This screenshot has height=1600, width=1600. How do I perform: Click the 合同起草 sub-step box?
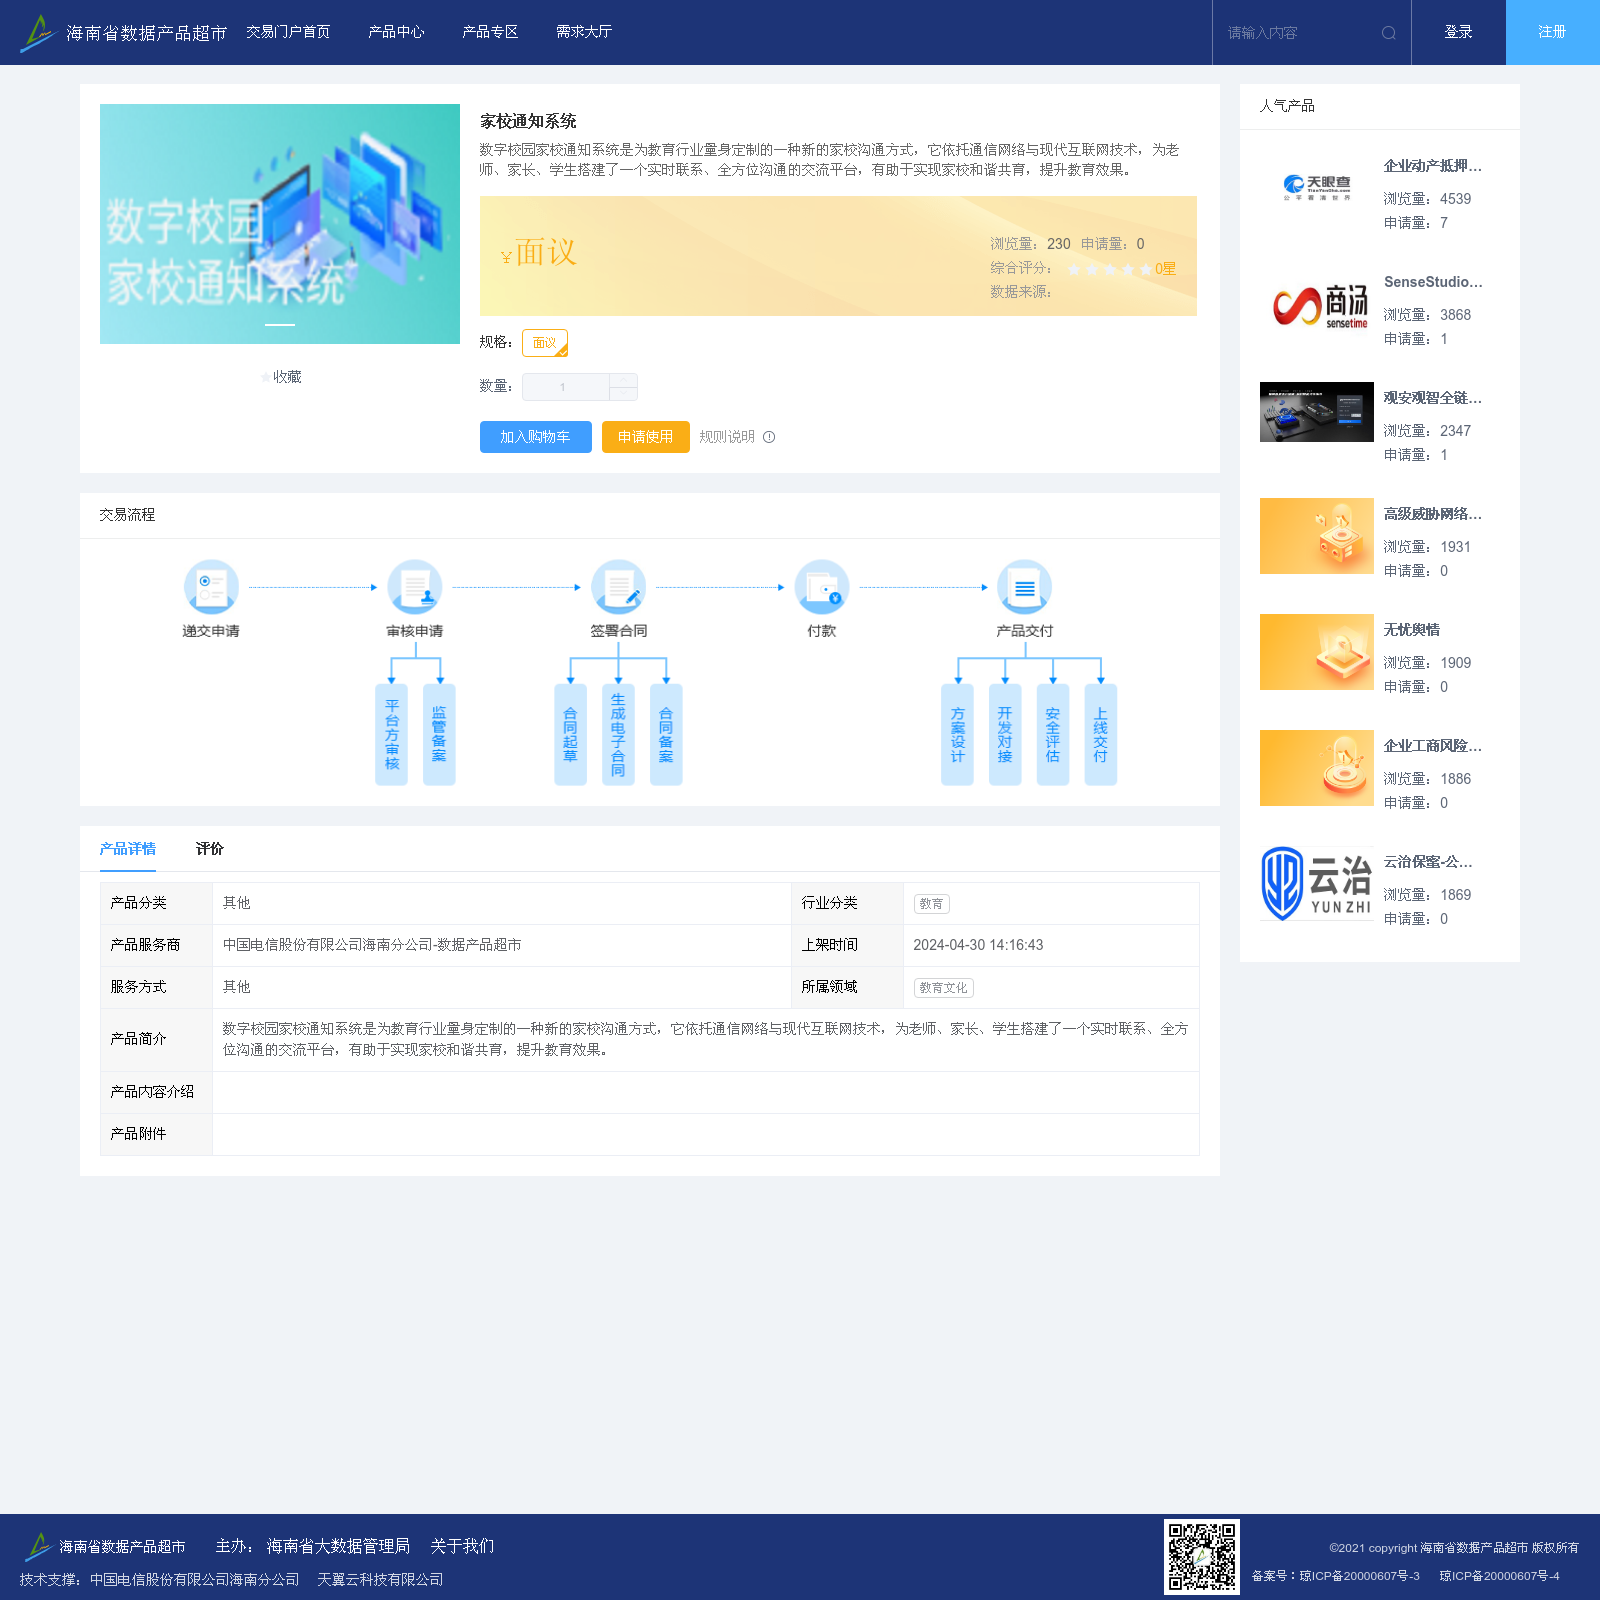click(571, 734)
